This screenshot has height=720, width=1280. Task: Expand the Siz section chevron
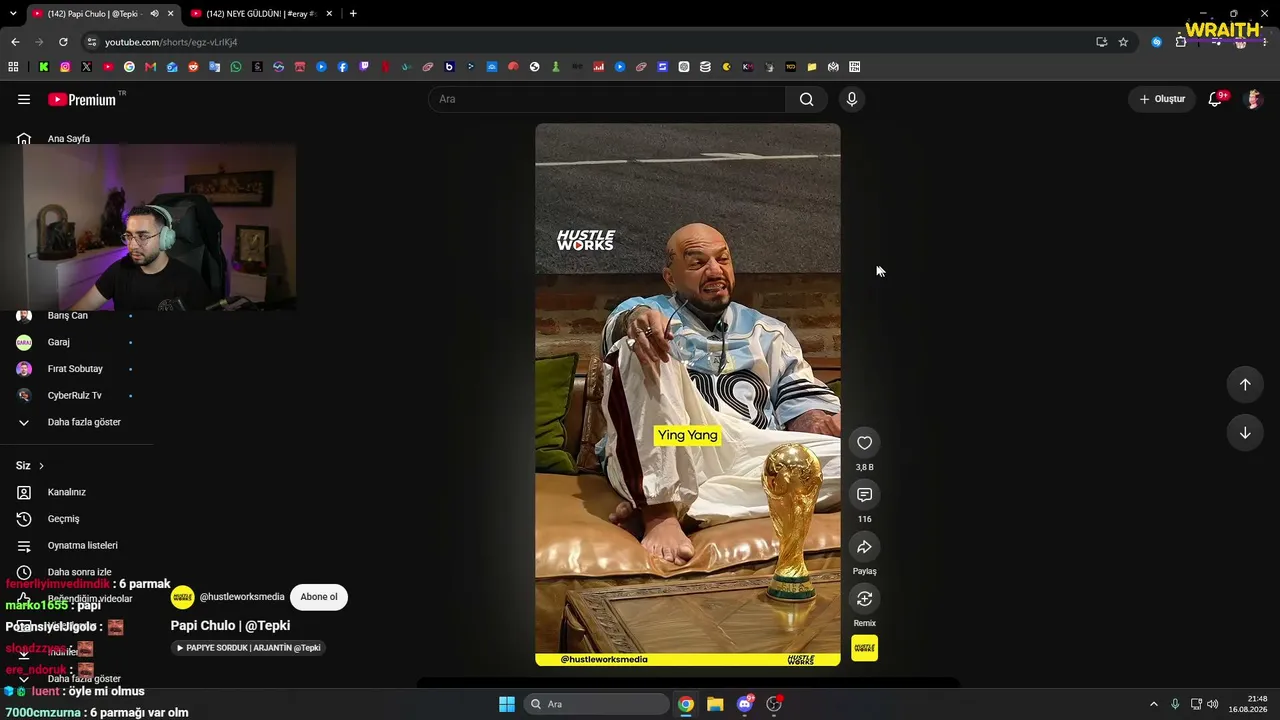click(x=41, y=466)
